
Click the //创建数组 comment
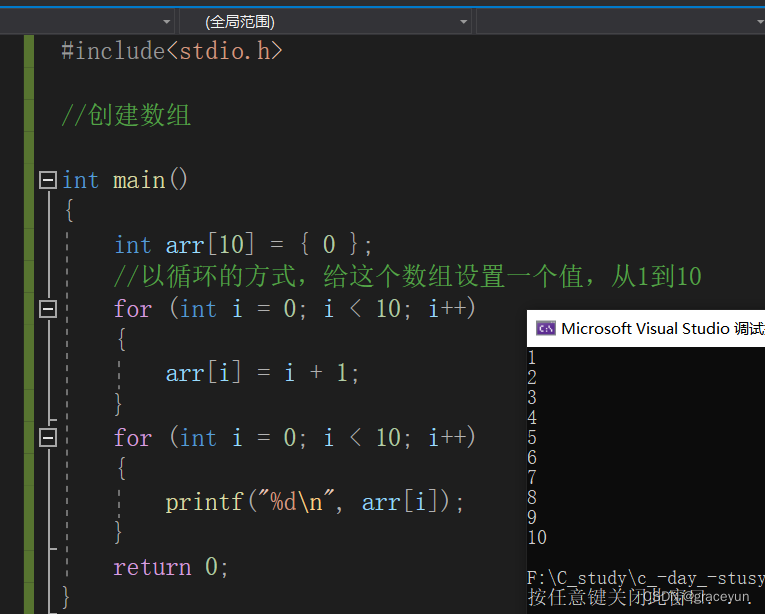(x=126, y=115)
